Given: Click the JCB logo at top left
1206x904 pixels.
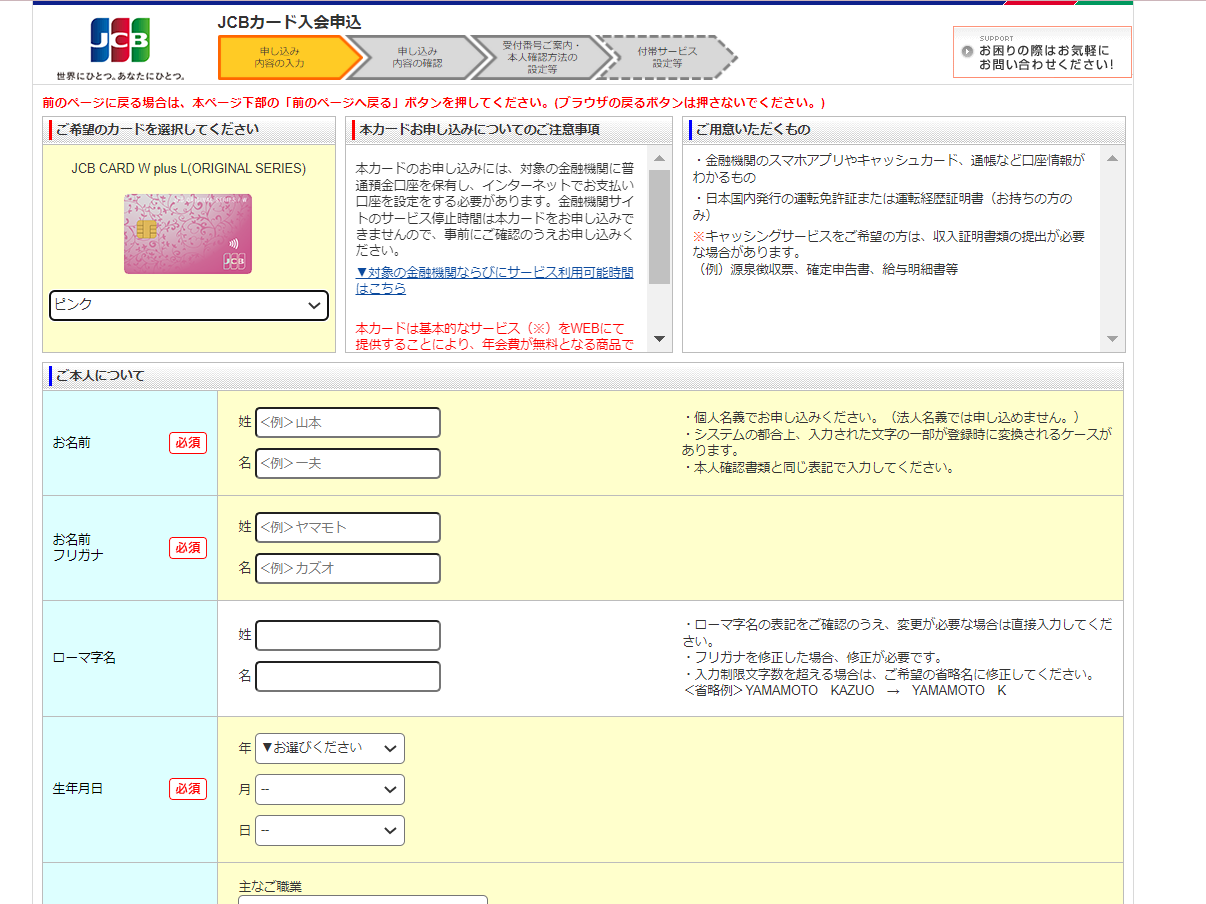Looking at the screenshot, I should tap(120, 41).
